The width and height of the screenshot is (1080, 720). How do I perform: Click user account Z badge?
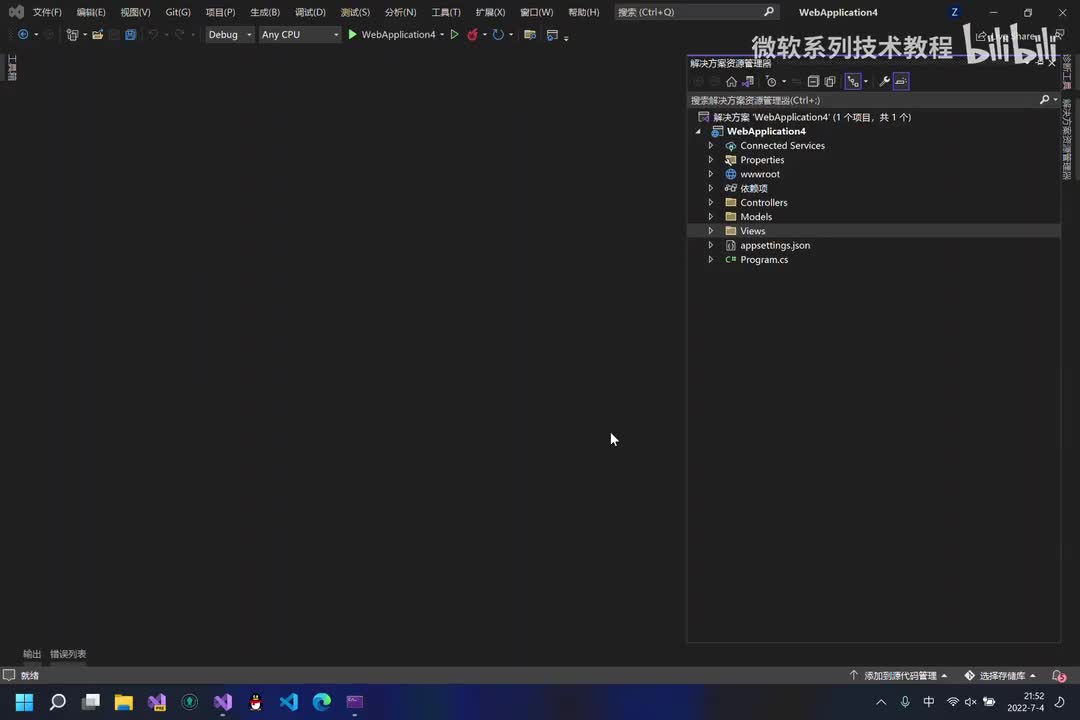954,12
